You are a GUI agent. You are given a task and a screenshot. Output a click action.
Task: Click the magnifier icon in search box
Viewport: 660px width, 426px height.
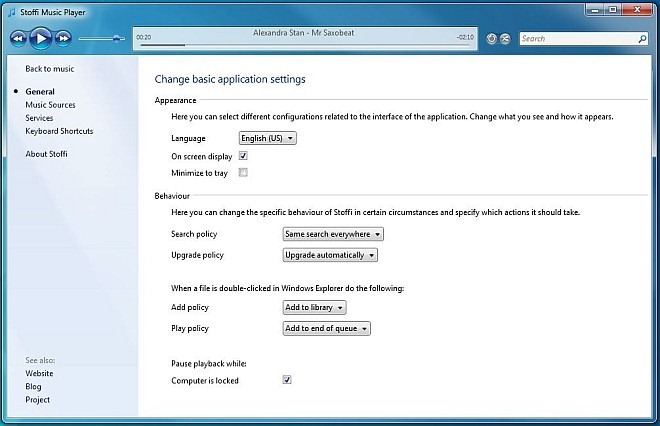642,39
